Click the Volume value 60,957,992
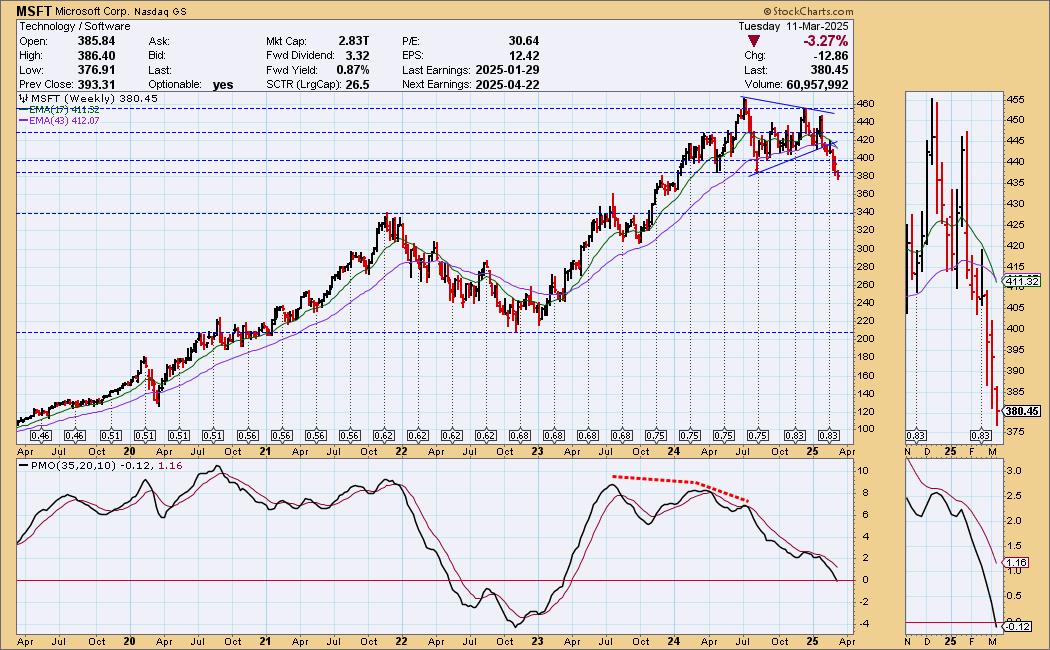 (817, 84)
